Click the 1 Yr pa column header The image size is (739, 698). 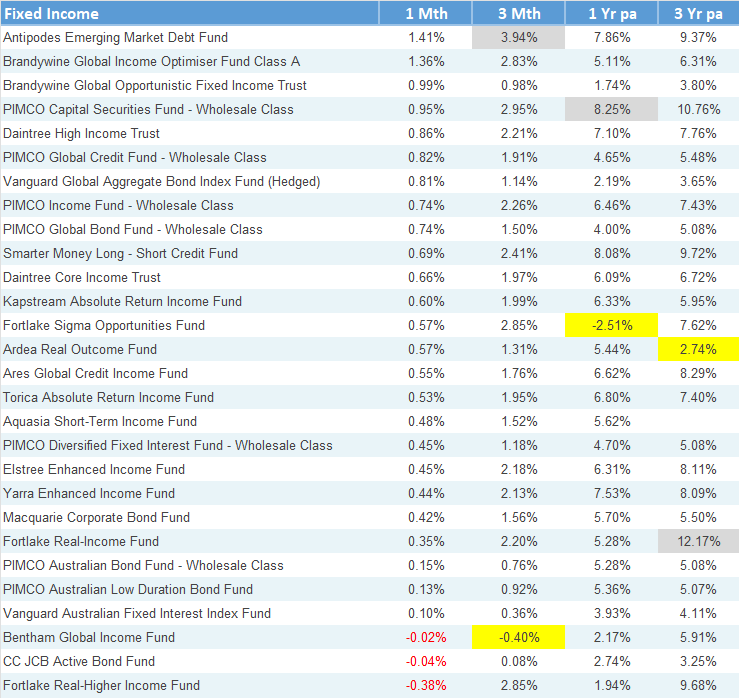coord(612,13)
